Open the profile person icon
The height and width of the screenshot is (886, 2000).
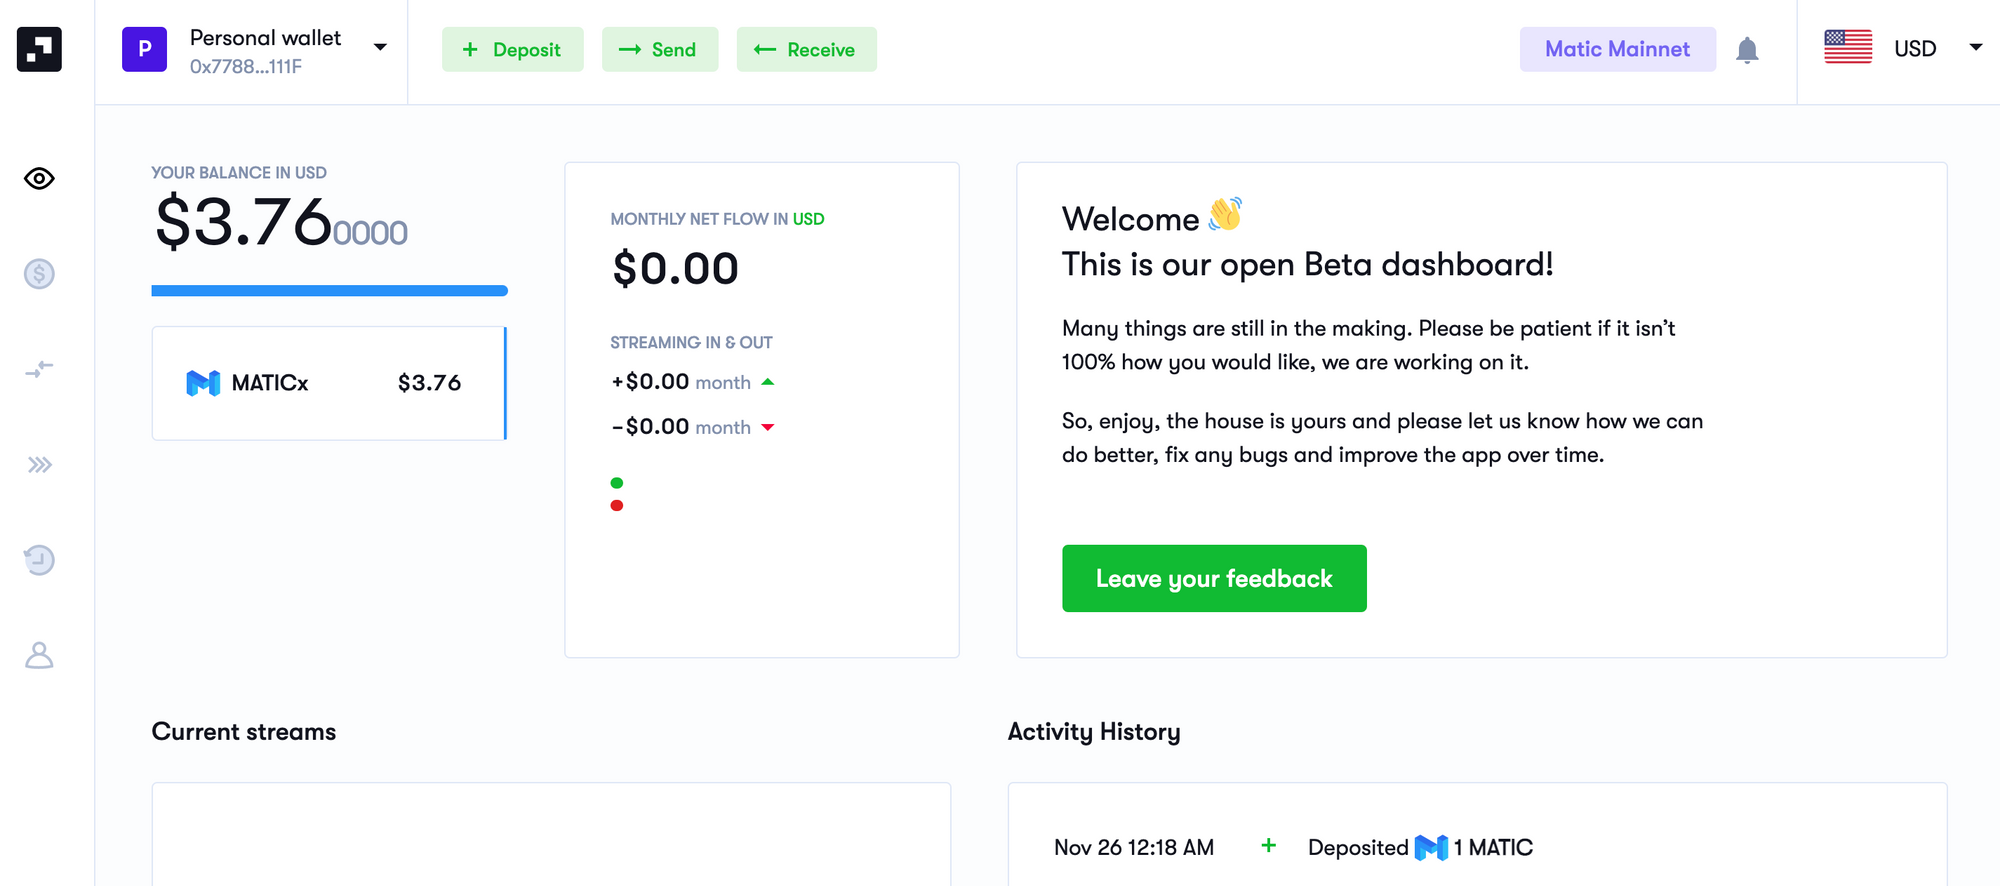point(38,655)
